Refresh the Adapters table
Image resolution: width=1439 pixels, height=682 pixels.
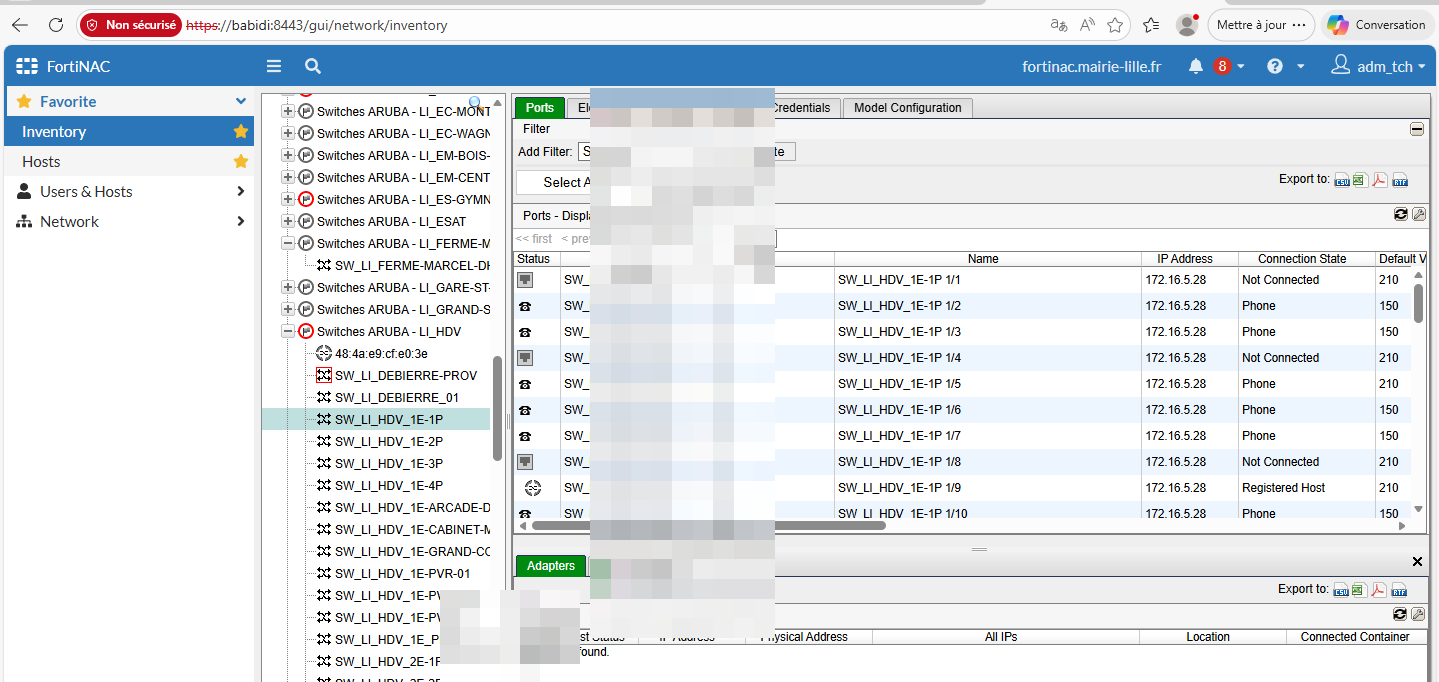point(1400,614)
